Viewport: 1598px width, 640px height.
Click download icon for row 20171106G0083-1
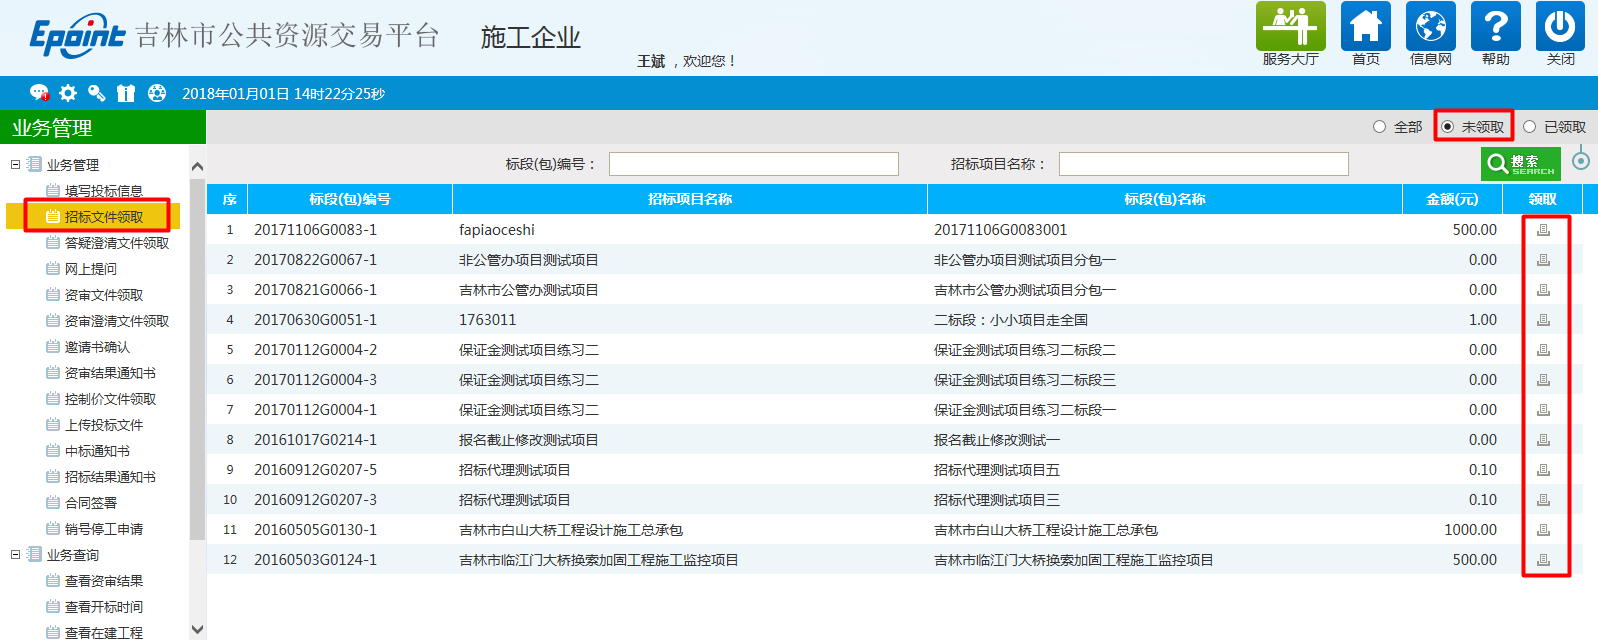[x=1543, y=230]
